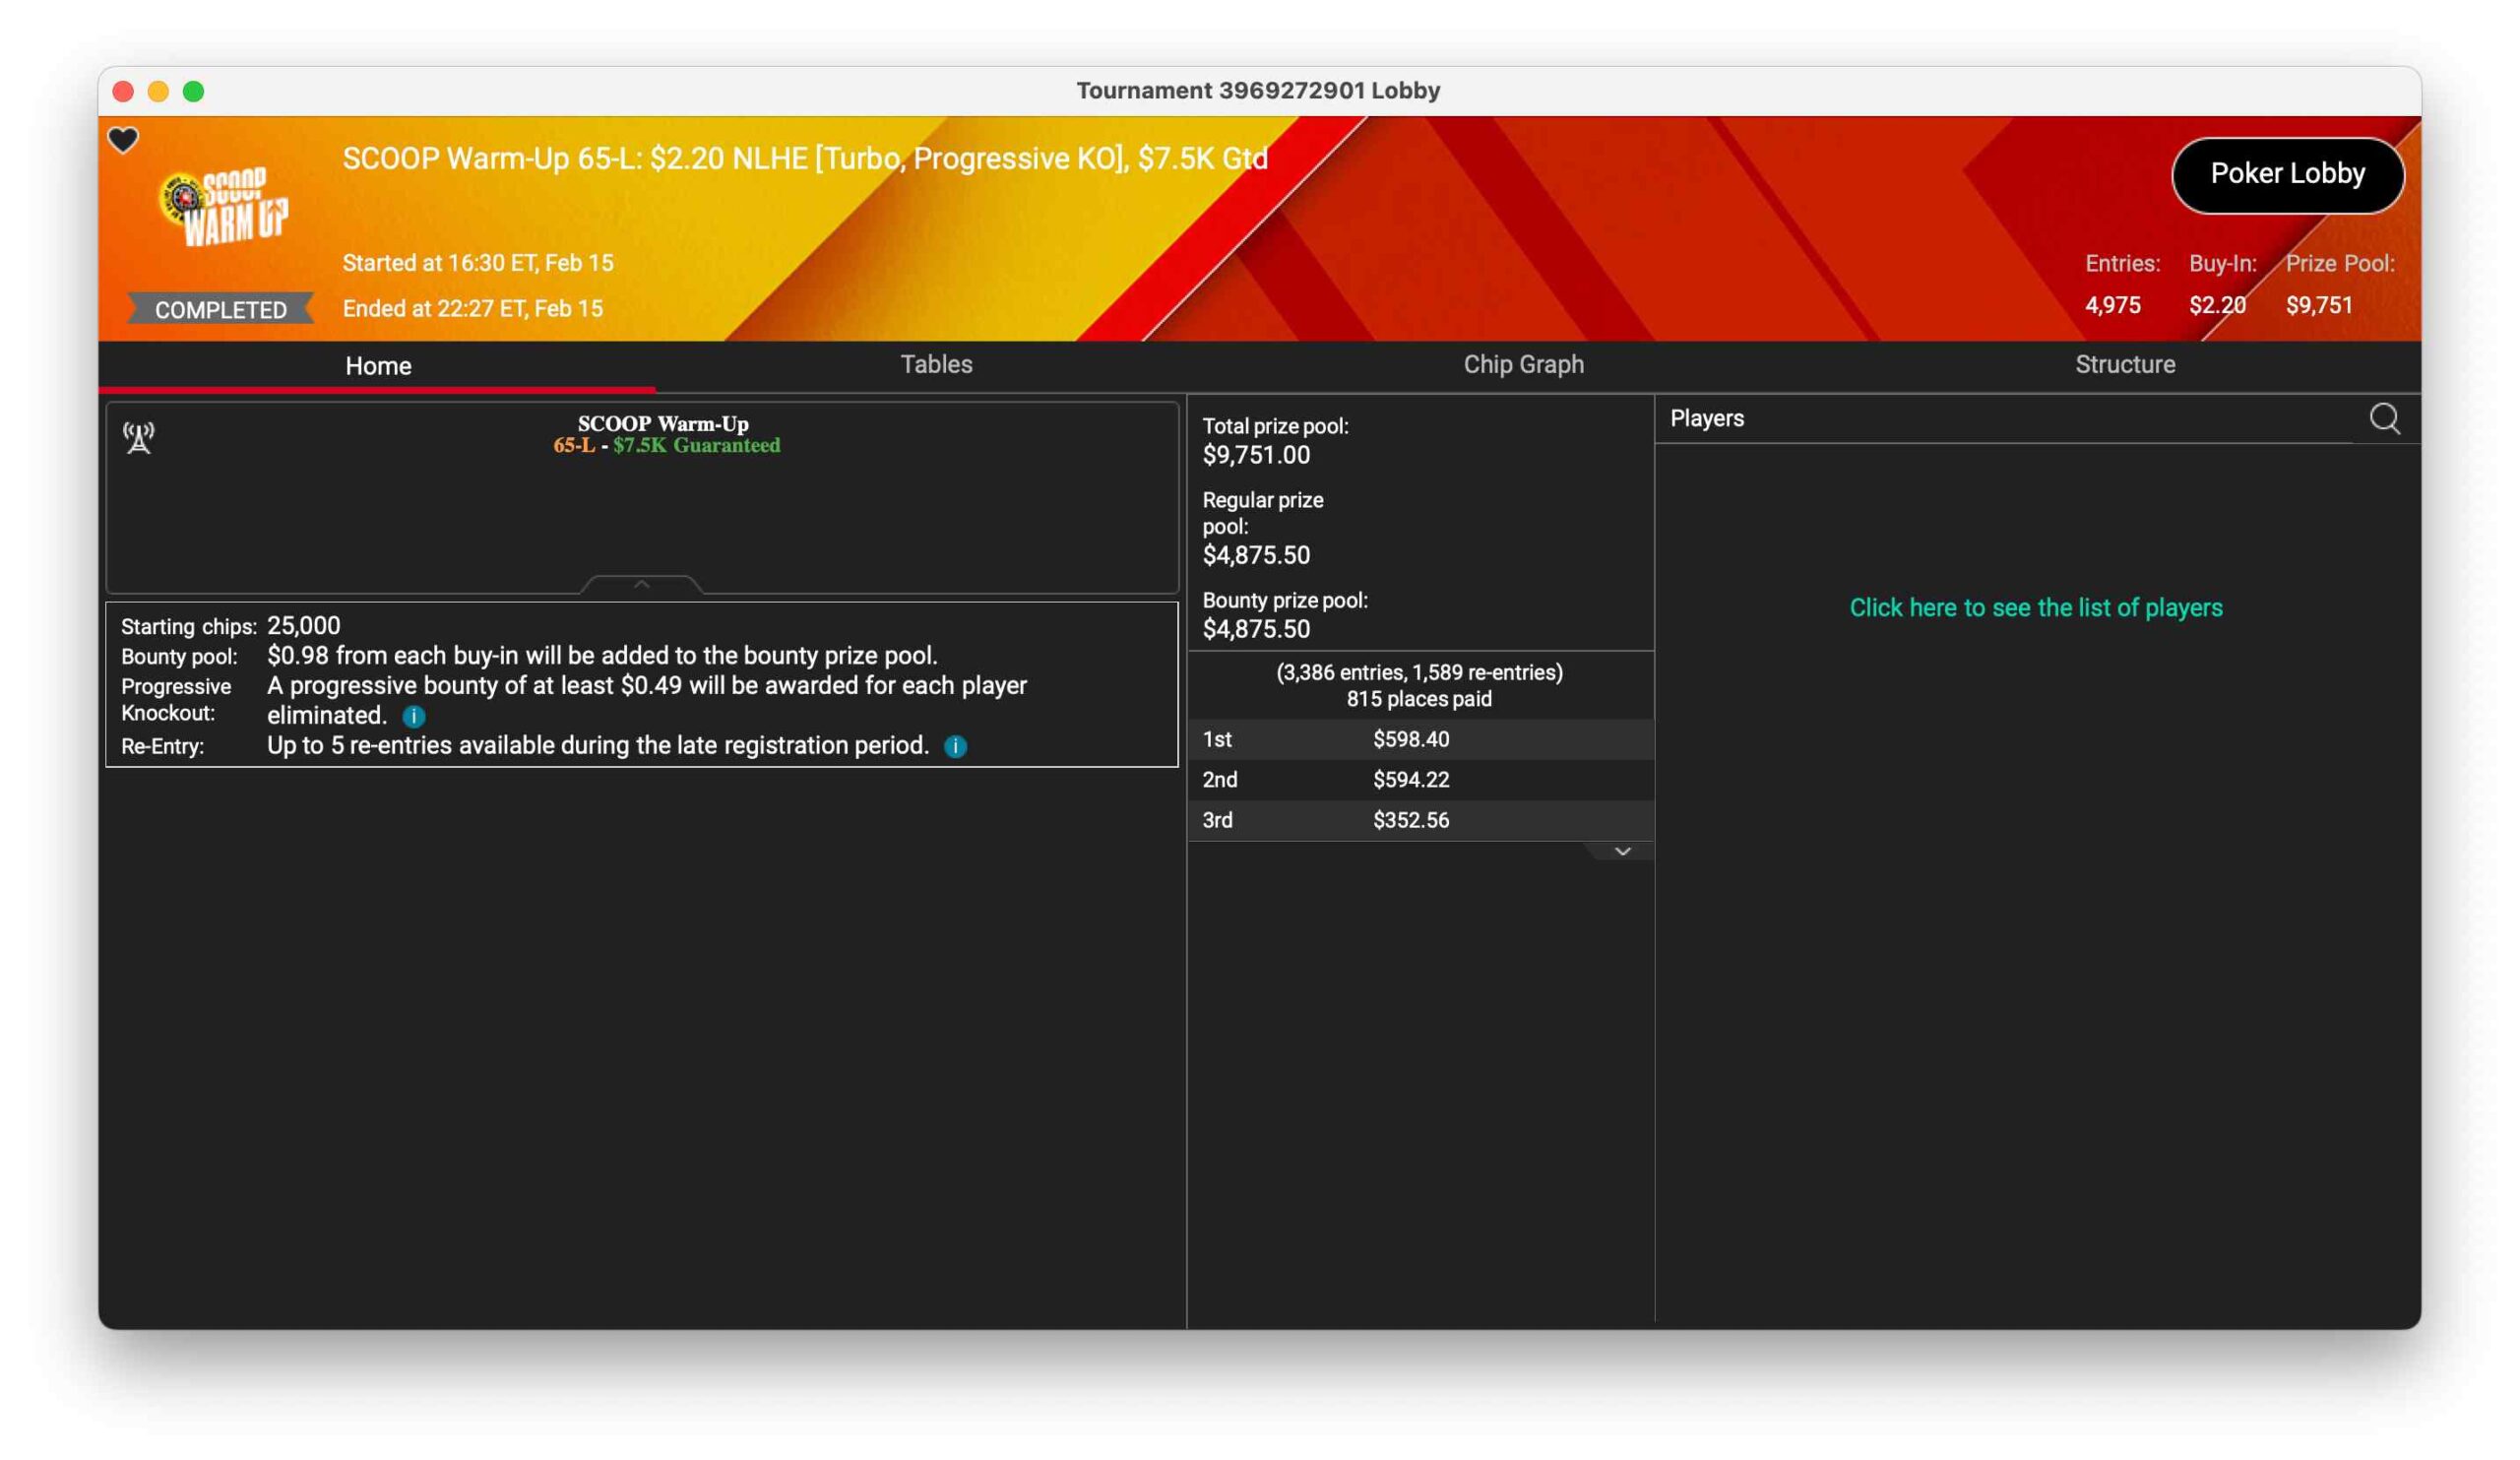
Task: Maximize the window using green button
Action: pos(194,92)
